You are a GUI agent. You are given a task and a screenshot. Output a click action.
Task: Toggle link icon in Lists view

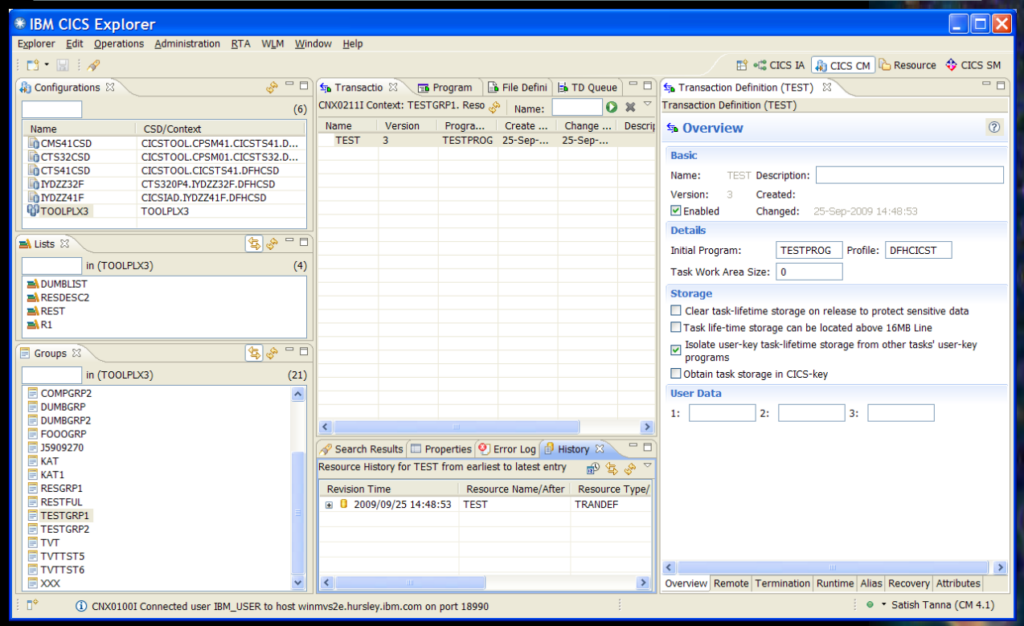pyautogui.click(x=254, y=243)
